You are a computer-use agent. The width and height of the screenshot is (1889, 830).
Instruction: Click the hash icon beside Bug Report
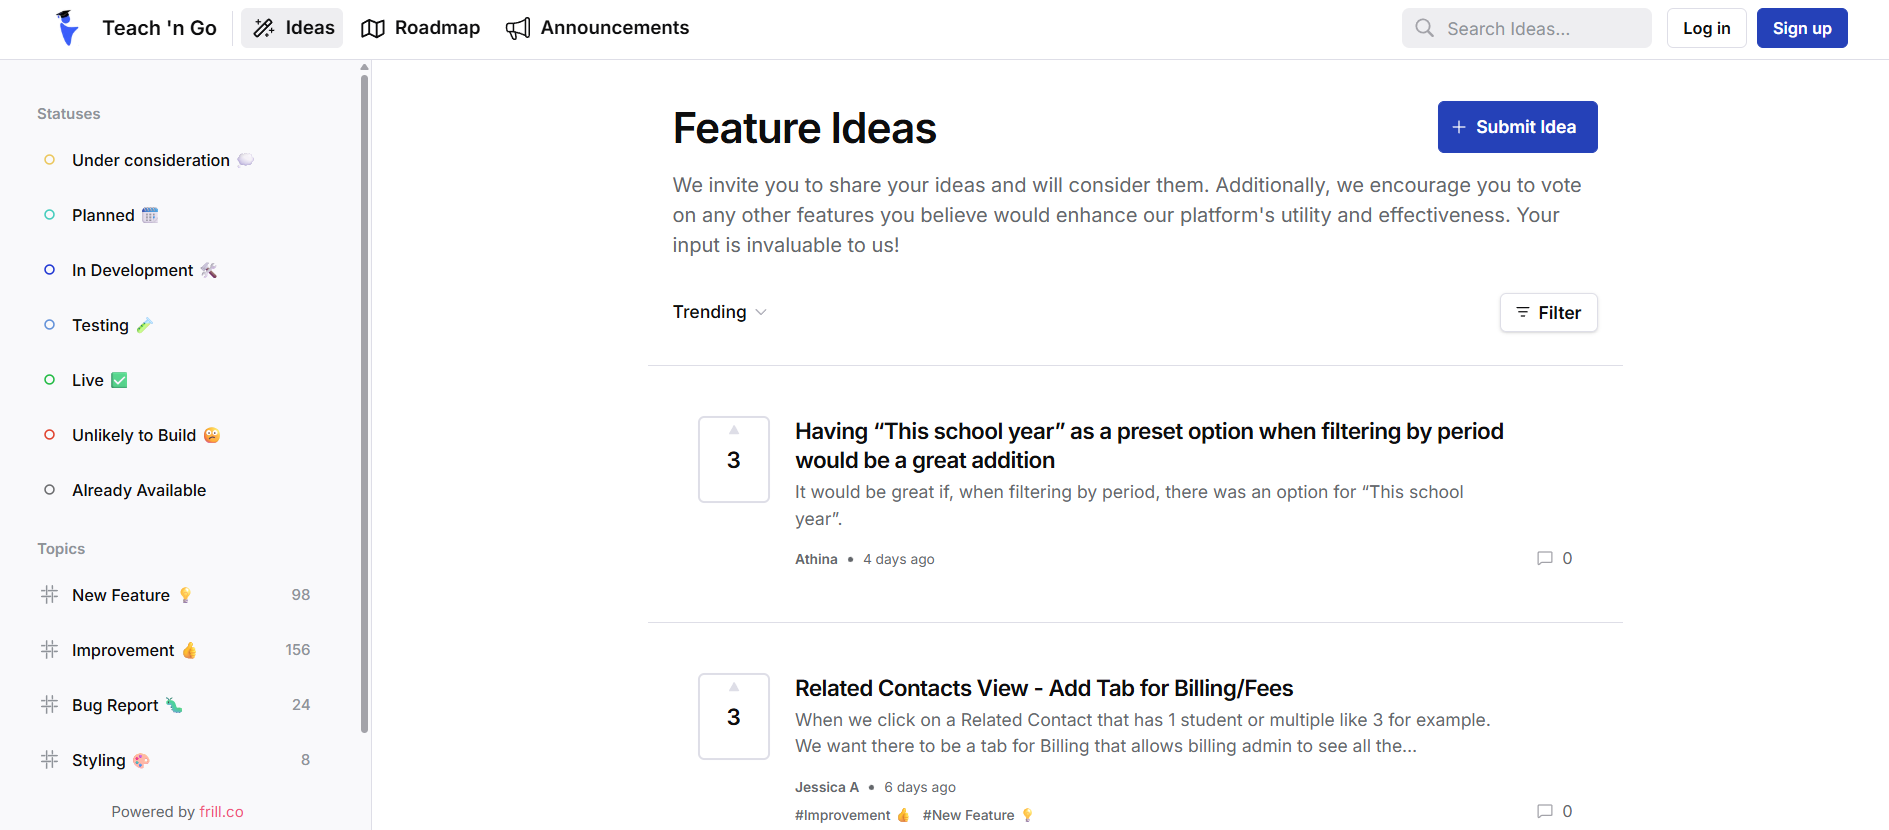(x=49, y=705)
